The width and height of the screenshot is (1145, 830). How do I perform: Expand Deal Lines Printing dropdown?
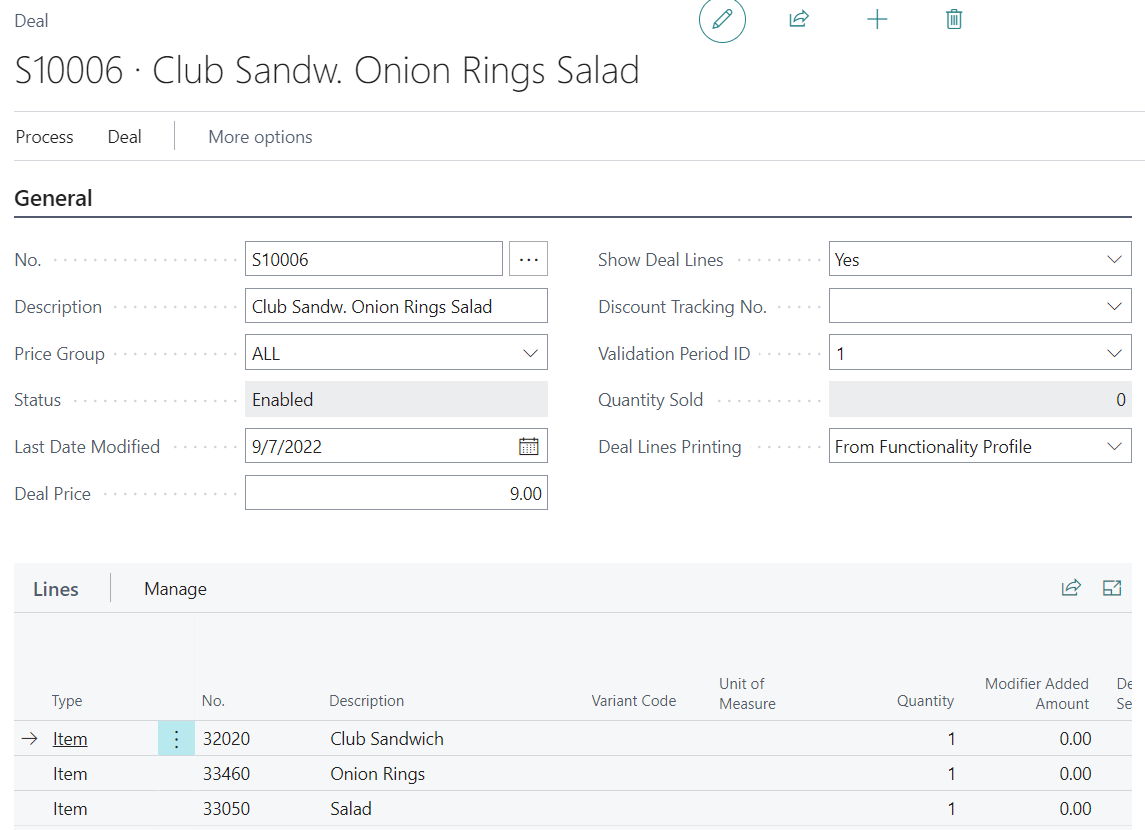point(1114,447)
